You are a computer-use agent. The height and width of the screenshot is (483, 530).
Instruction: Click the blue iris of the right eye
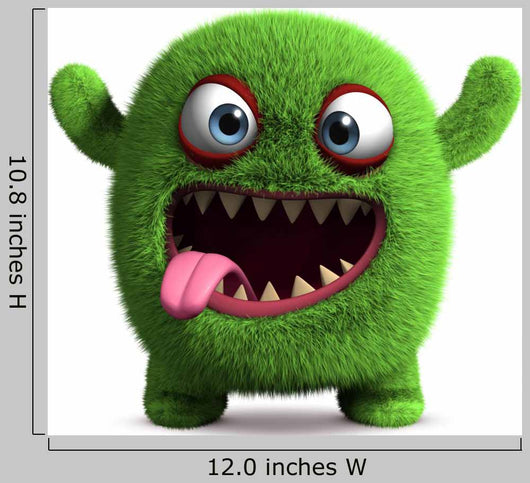pos(339,132)
